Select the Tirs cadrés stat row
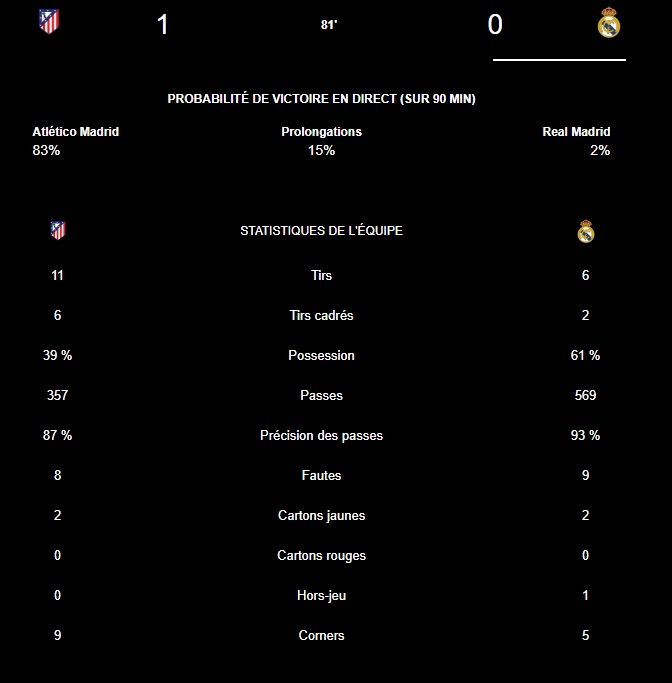Viewport: 672px width, 683px height. (x=321, y=315)
